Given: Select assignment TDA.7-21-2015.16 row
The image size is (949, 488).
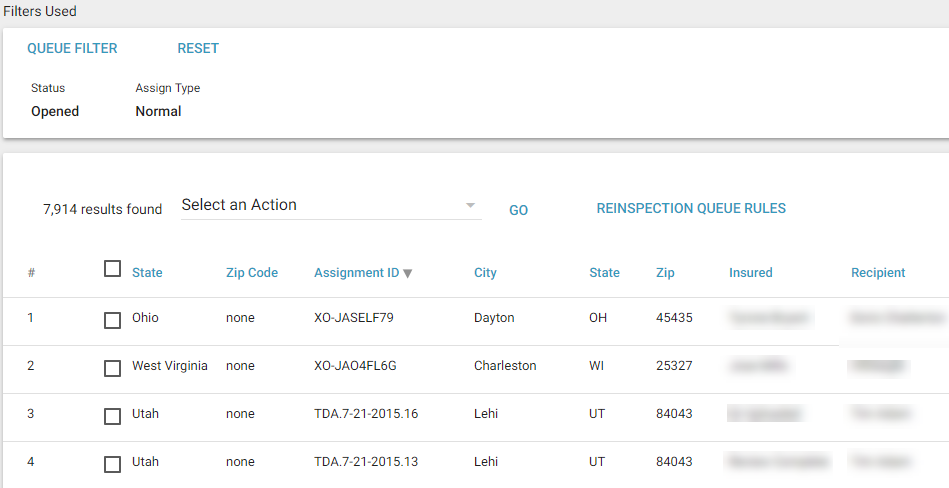Looking at the screenshot, I should point(366,414).
